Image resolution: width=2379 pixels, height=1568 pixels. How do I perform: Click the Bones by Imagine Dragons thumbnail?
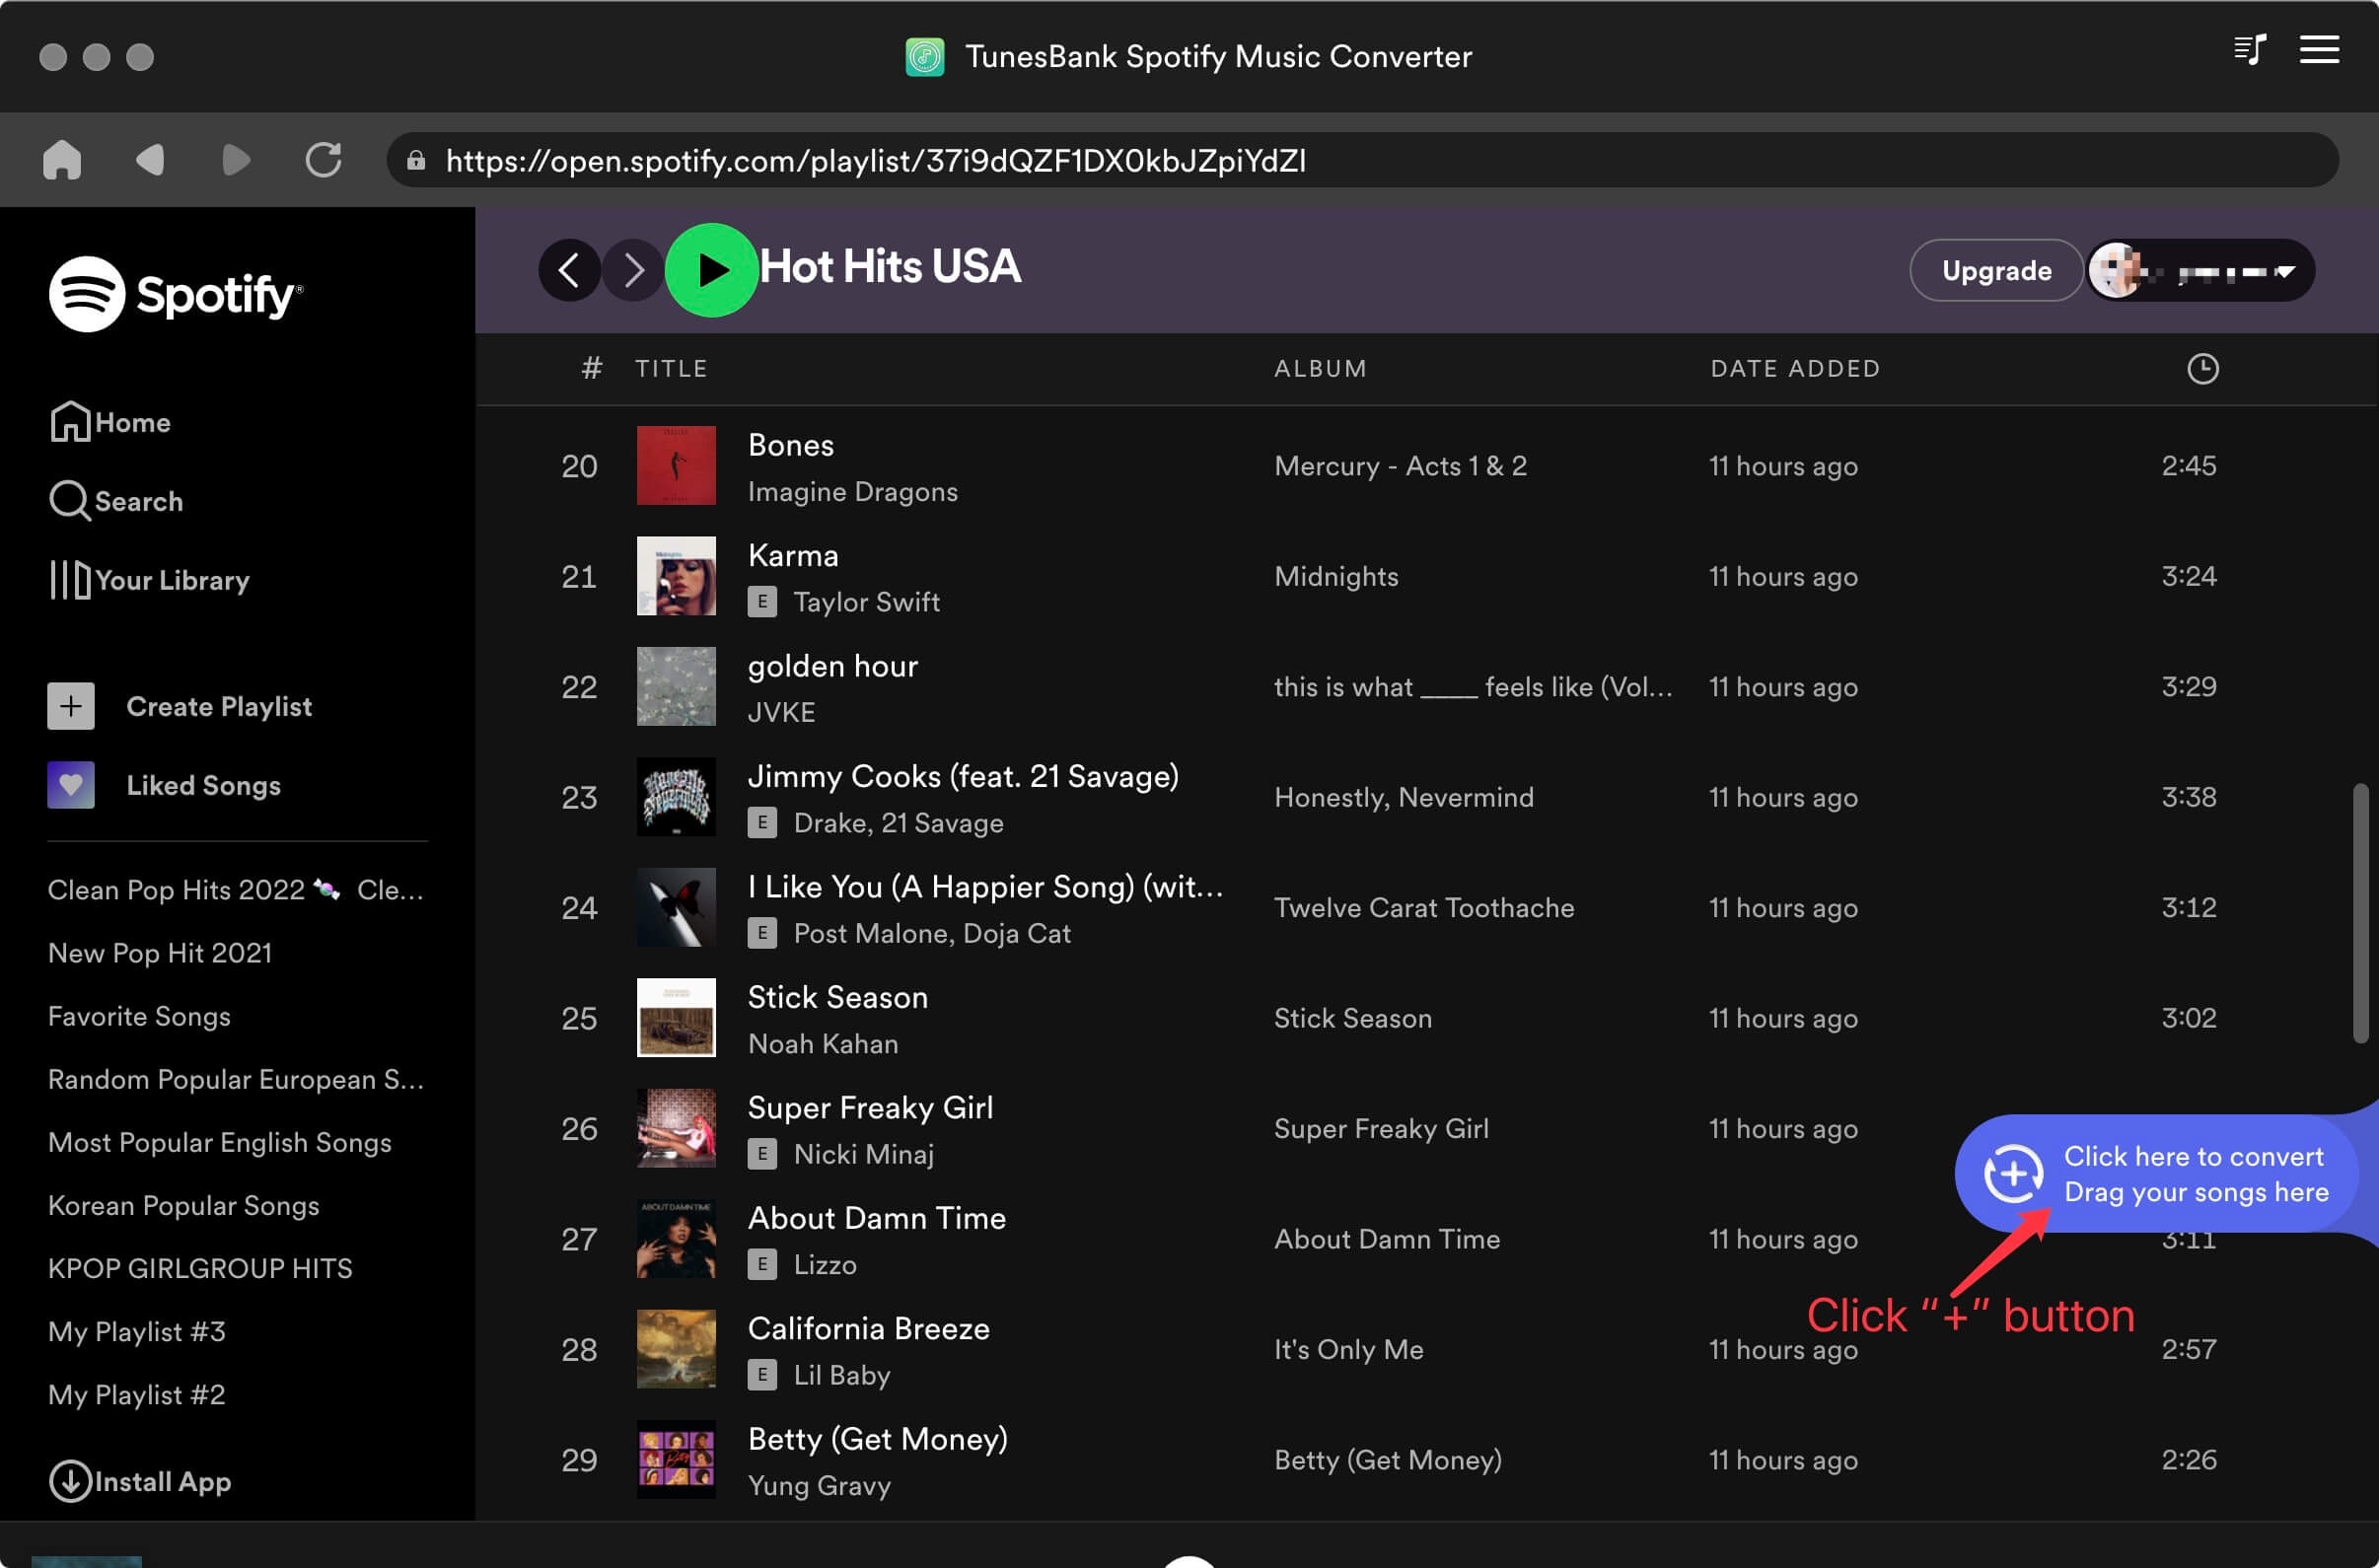(x=676, y=465)
